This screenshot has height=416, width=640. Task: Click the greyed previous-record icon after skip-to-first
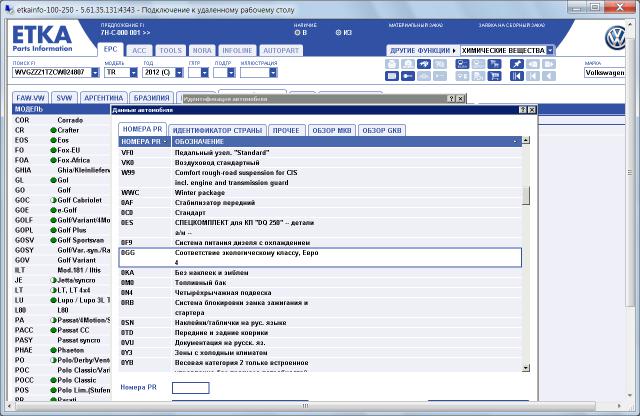click(532, 76)
